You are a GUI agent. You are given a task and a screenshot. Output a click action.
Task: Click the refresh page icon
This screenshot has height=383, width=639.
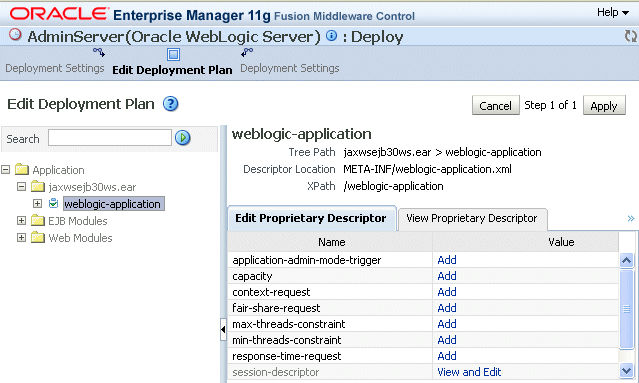click(x=631, y=36)
